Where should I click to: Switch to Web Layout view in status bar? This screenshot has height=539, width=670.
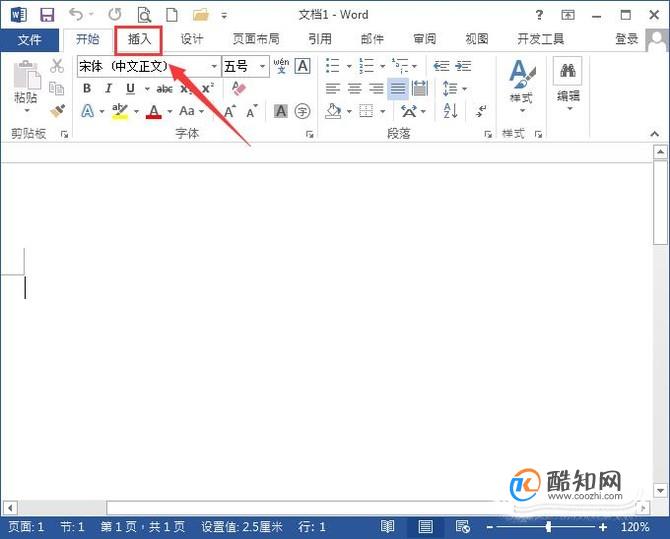click(463, 527)
